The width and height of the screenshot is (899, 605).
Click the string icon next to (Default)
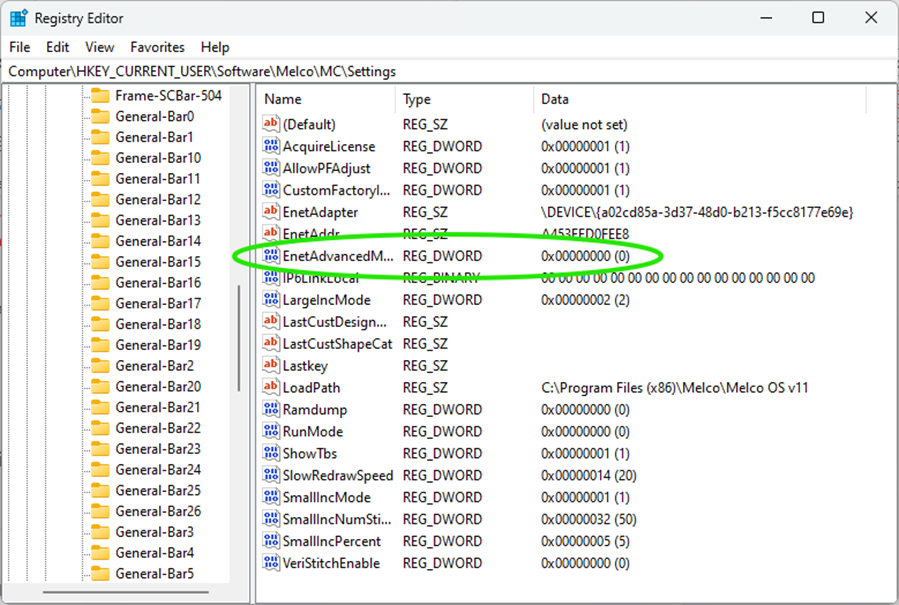click(x=271, y=124)
